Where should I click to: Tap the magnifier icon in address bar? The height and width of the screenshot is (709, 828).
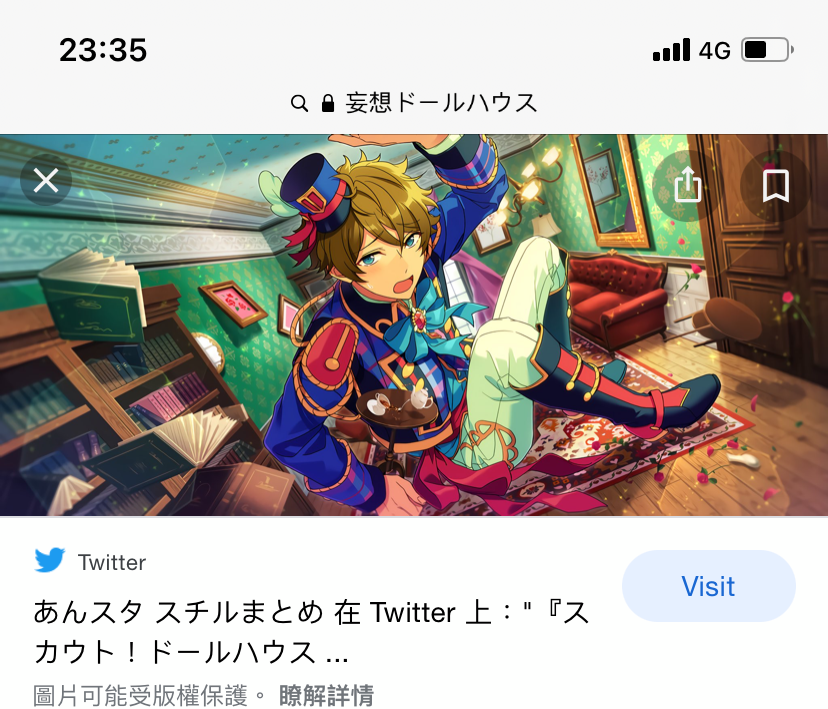[299, 102]
